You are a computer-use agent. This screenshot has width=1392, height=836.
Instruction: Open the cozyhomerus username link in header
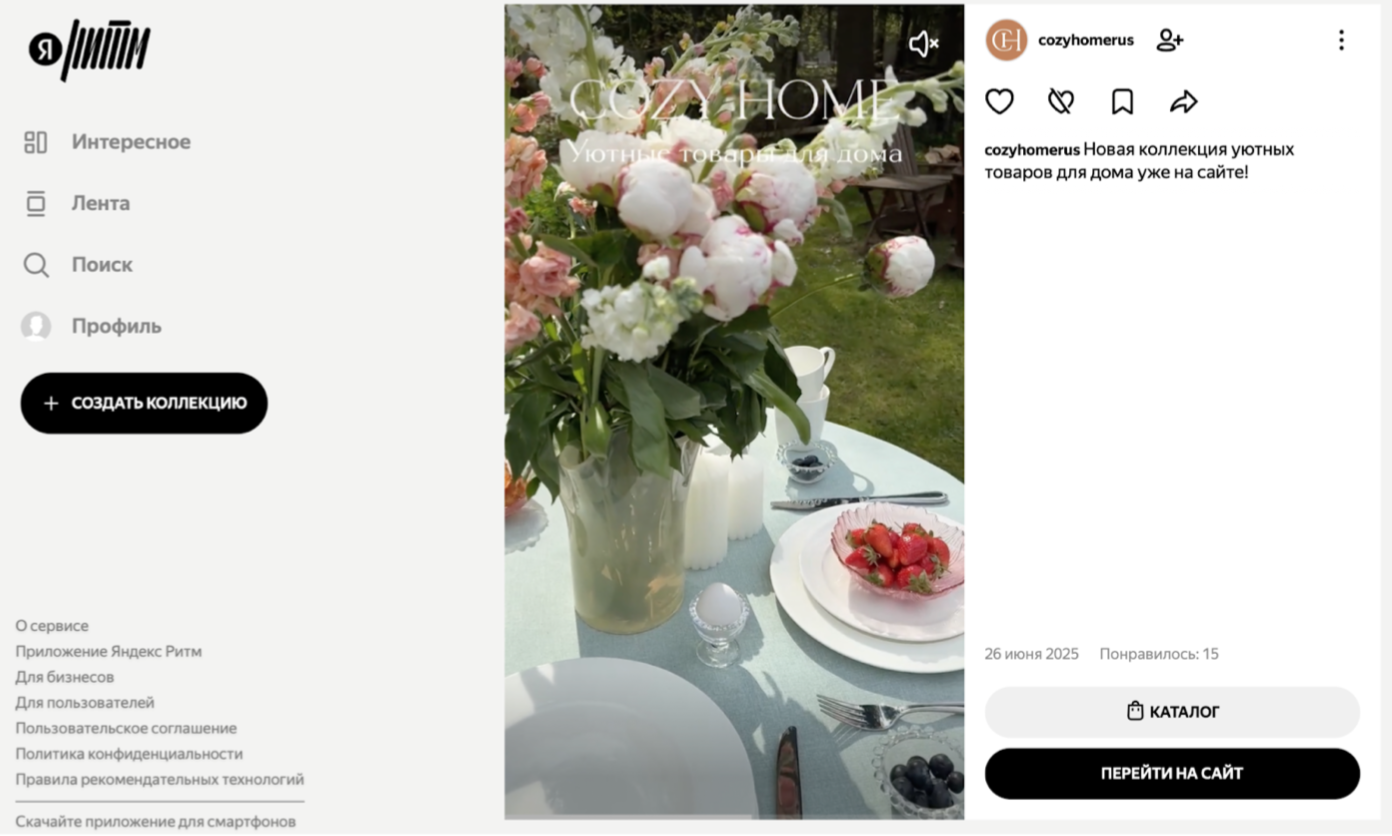pyautogui.click(x=1086, y=40)
